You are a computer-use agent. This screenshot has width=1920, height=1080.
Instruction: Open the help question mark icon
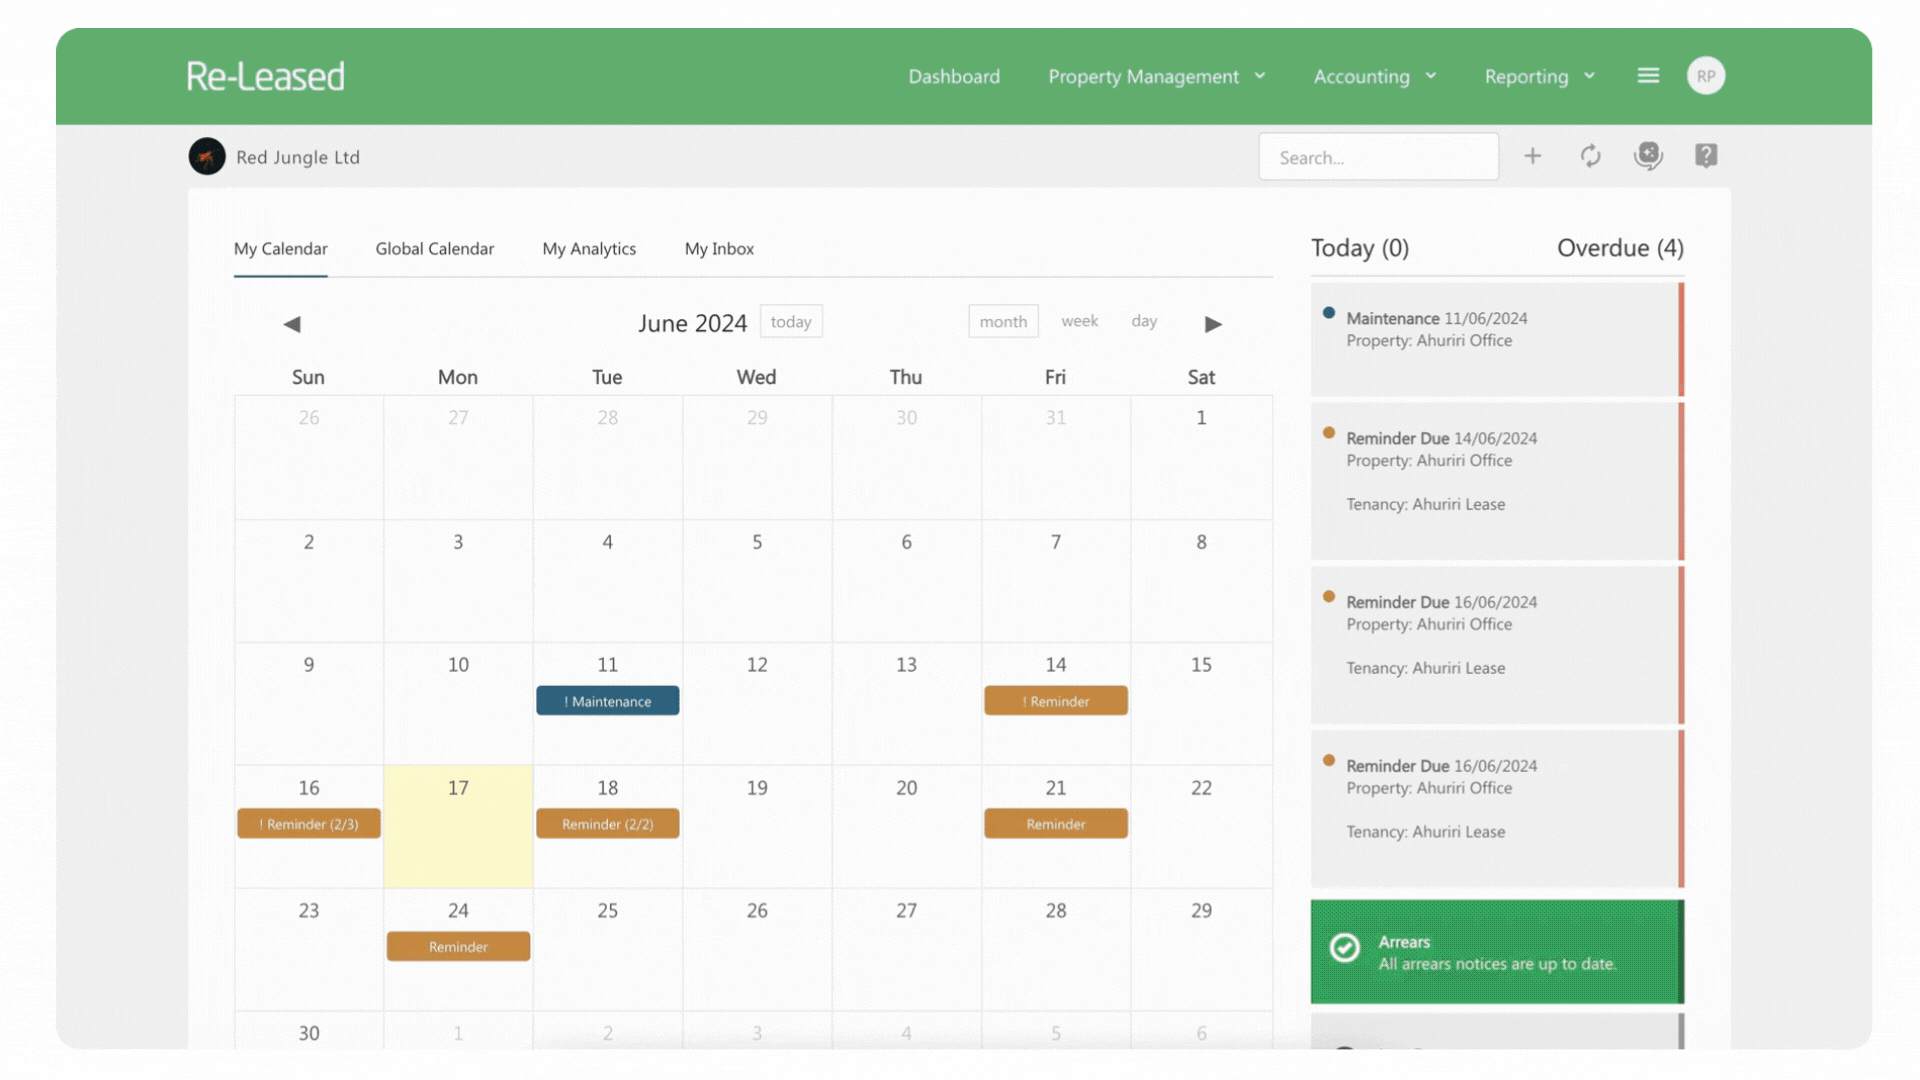pyautogui.click(x=1706, y=156)
